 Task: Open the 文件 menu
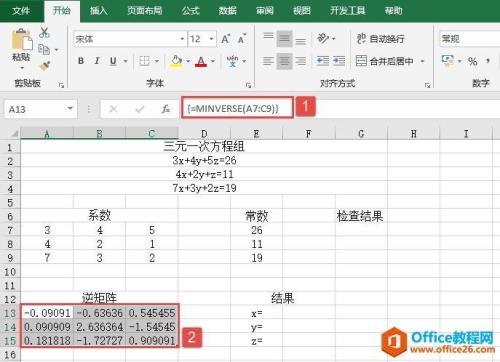point(21,11)
